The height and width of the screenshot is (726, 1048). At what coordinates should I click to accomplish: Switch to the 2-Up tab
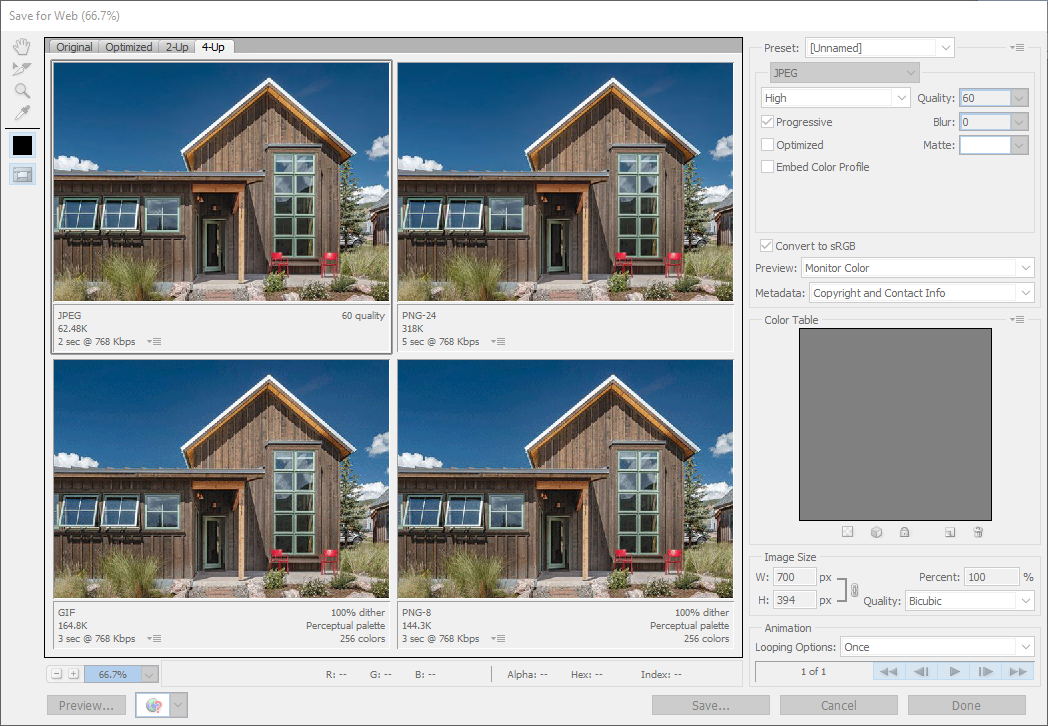click(176, 47)
